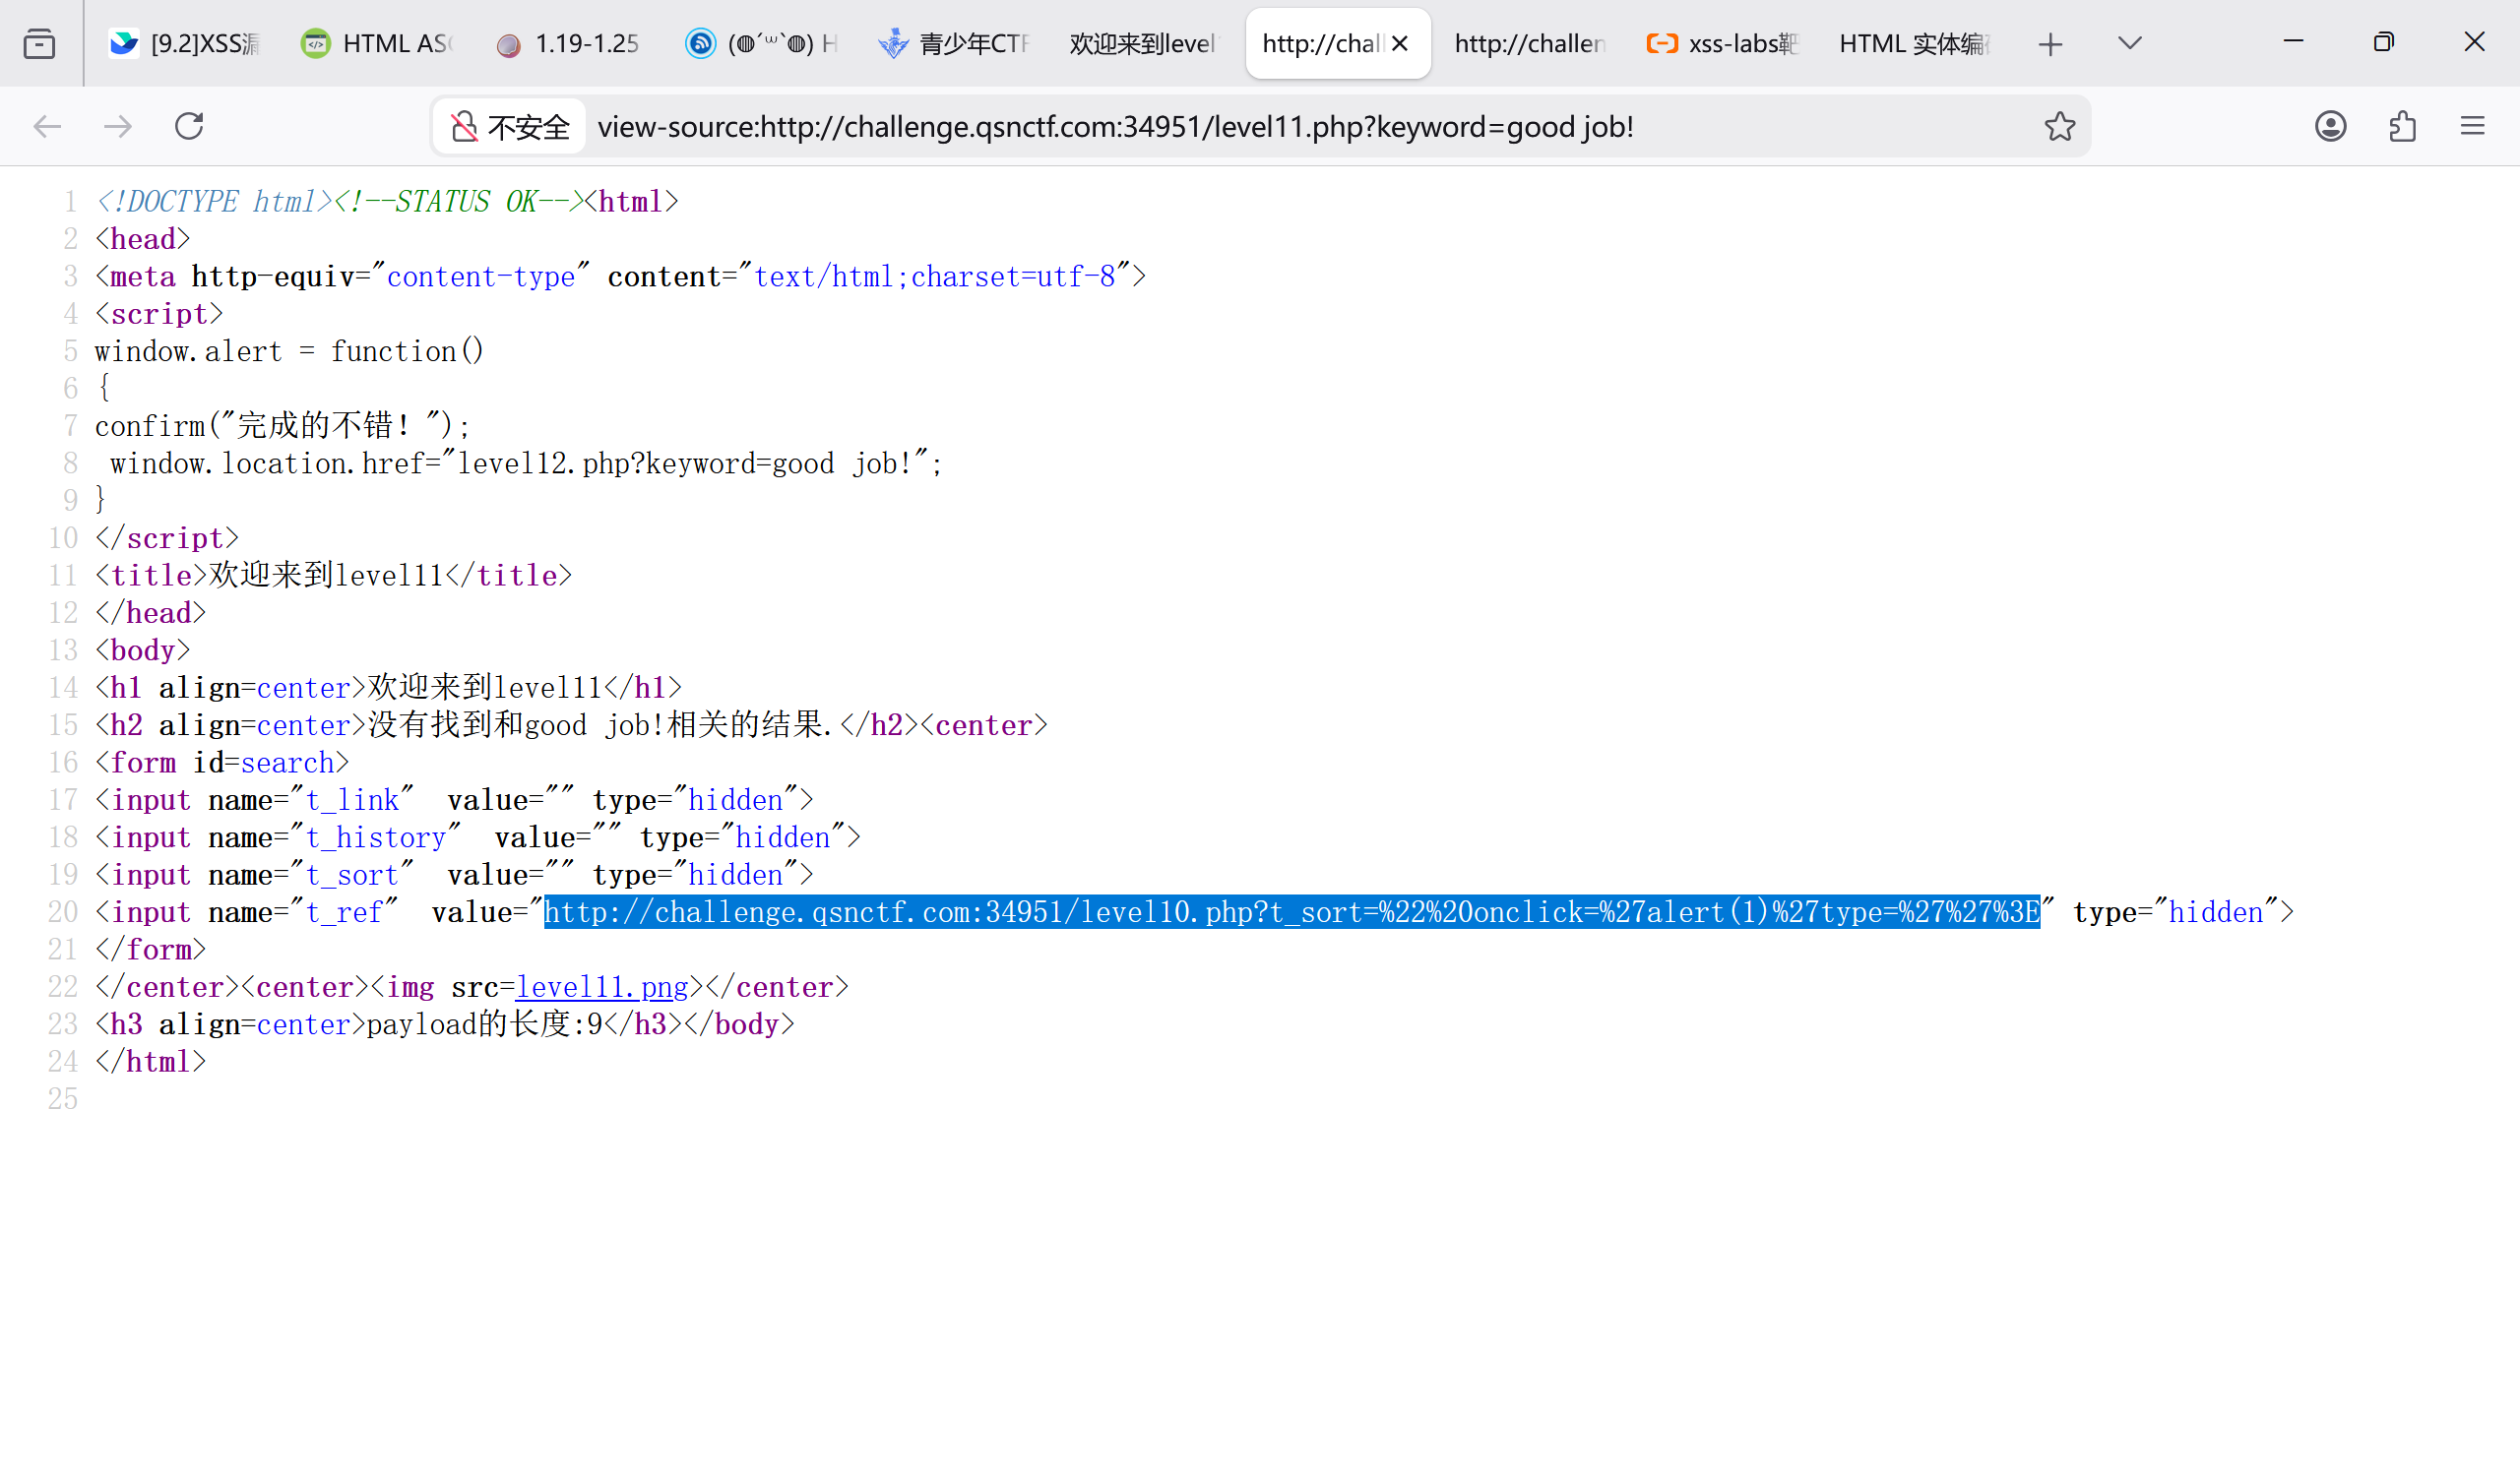
Task: Switch to the 青少年CTF tab
Action: click(954, 44)
